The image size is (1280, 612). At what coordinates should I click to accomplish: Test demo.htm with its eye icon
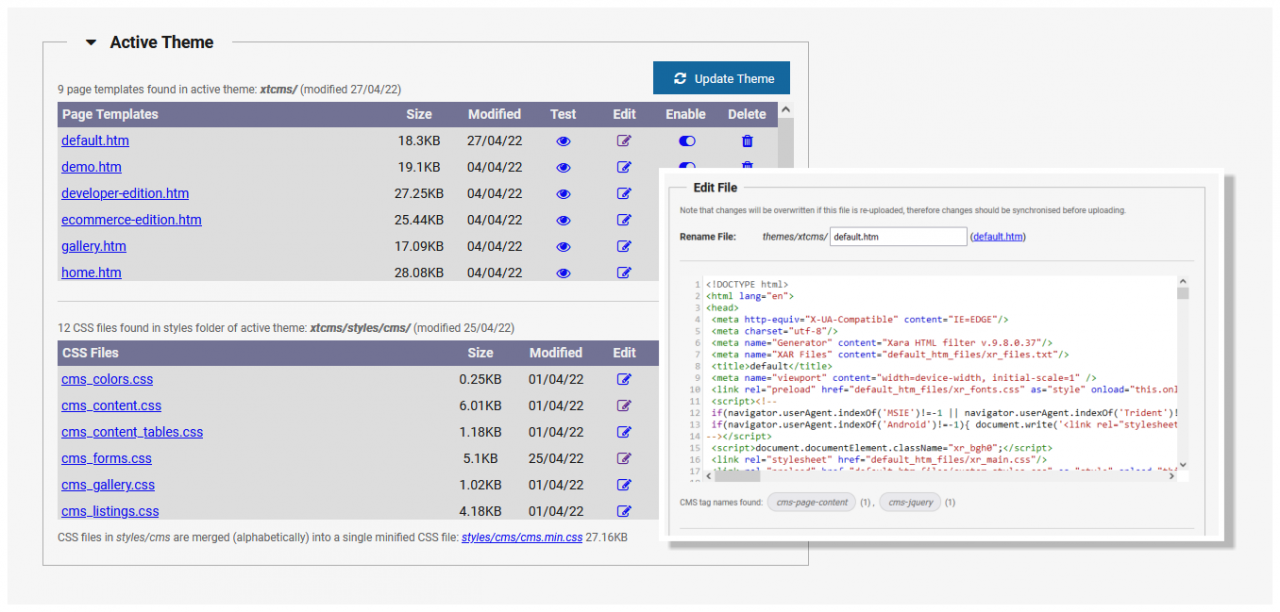[563, 168]
